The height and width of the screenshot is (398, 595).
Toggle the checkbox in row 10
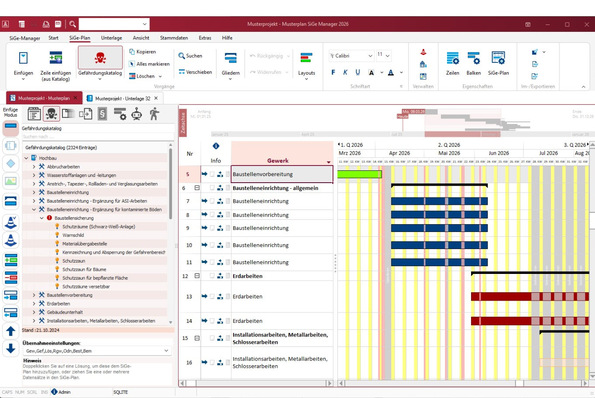[212, 245]
